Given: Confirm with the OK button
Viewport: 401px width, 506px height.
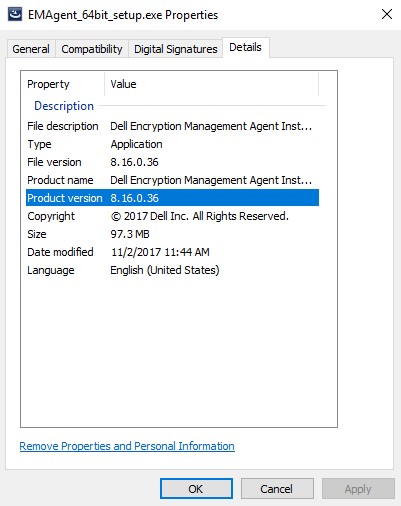Looking at the screenshot, I should pyautogui.click(x=196, y=489).
